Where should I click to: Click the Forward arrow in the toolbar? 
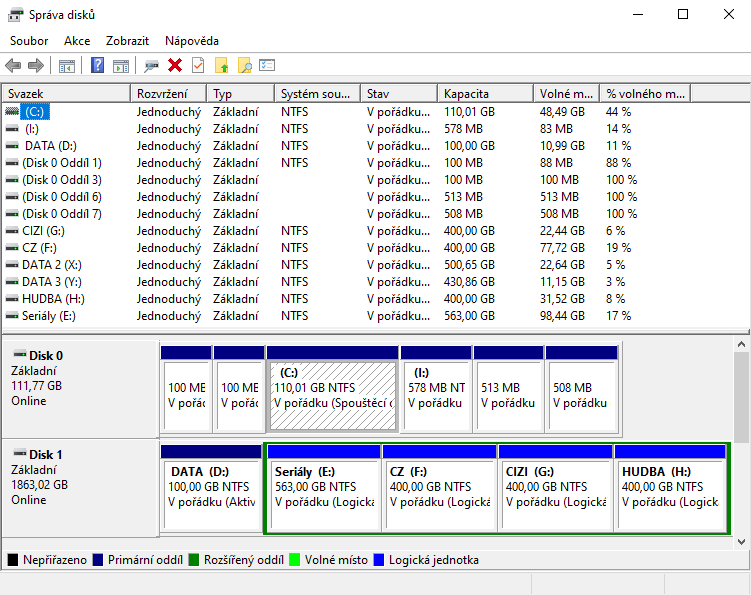coord(36,66)
